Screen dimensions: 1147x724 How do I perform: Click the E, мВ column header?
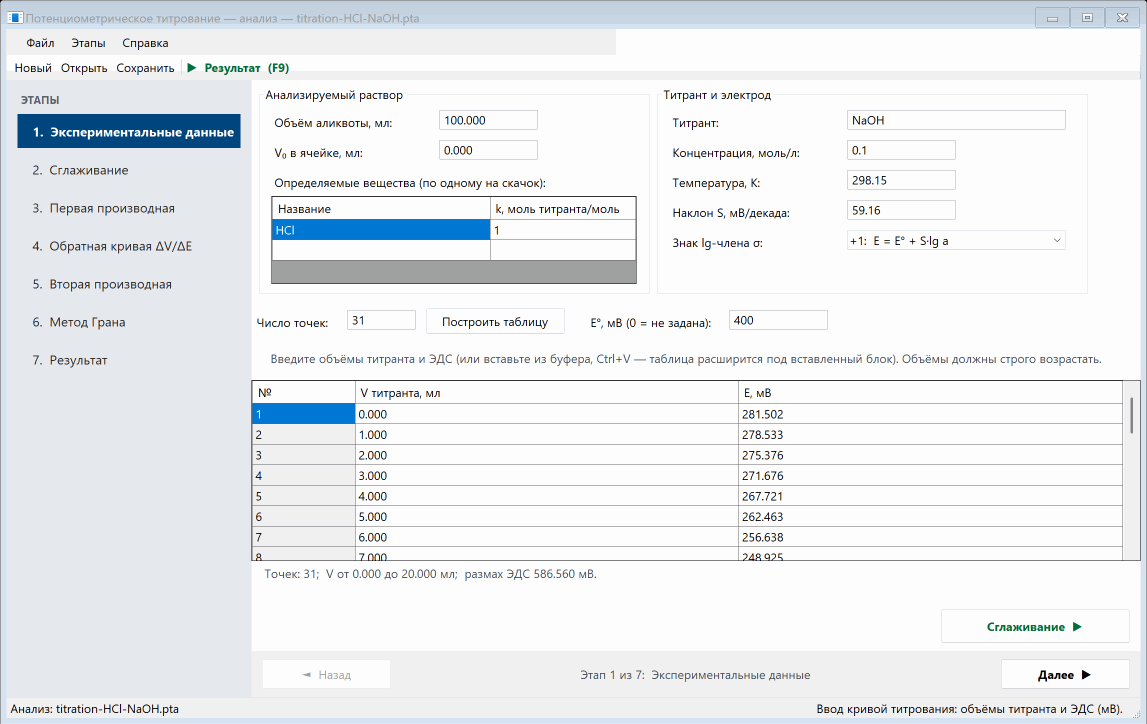[x=930, y=393]
